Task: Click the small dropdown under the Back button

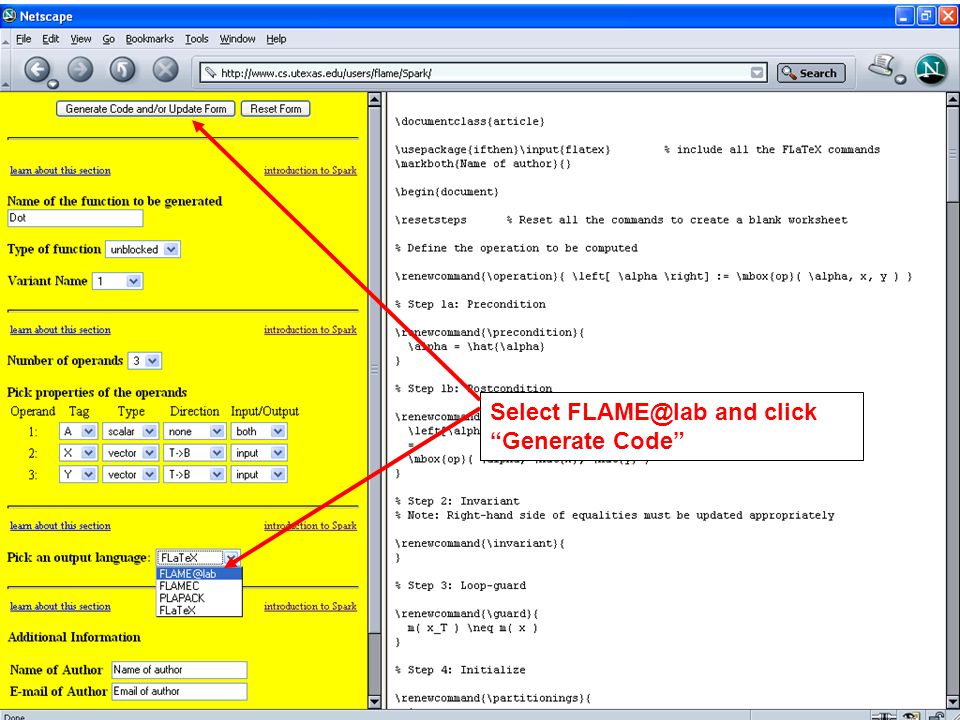Action: point(53,84)
